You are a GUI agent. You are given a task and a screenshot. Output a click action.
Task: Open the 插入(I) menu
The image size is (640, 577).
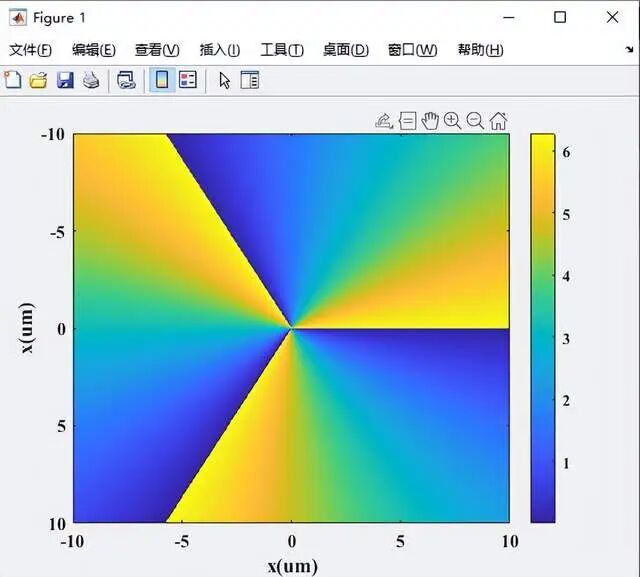[x=220, y=50]
